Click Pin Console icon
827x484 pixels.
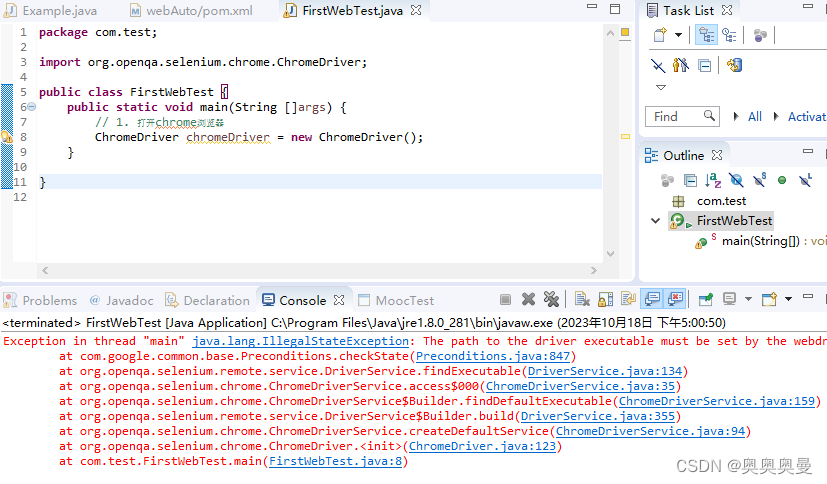[706, 299]
